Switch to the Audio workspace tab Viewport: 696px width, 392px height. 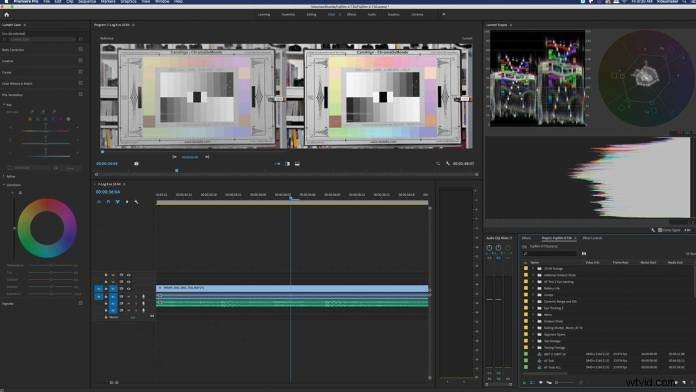(x=372, y=14)
